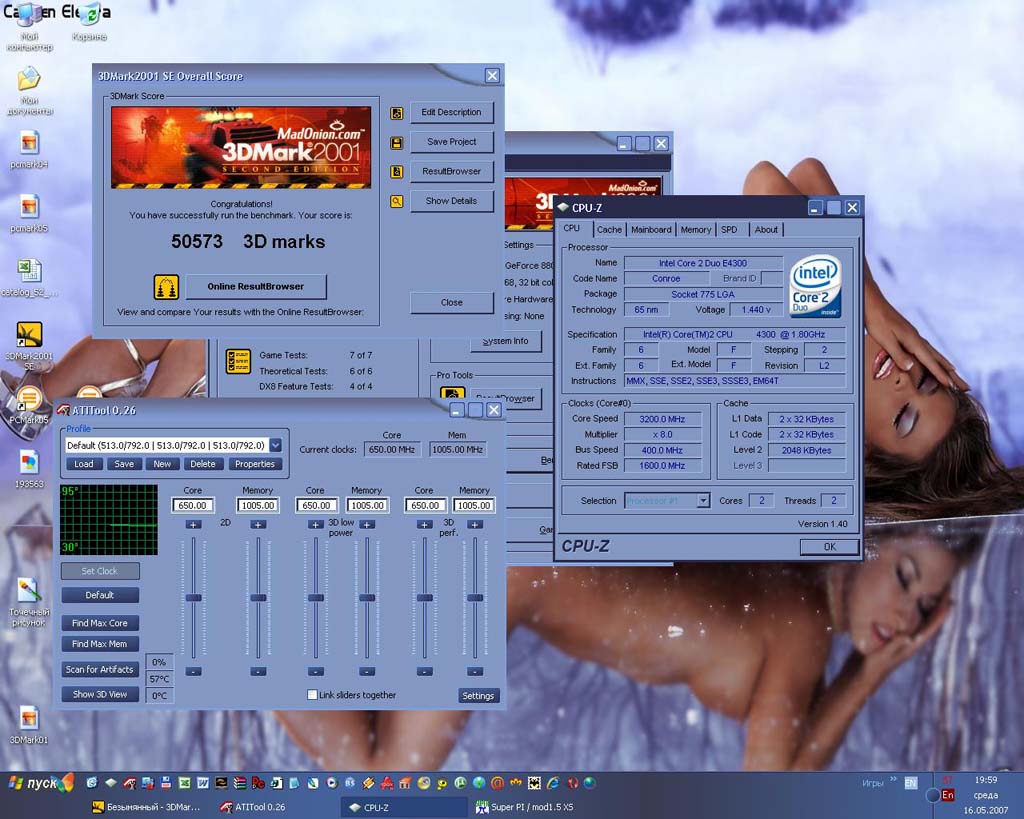Viewport: 1024px width, 819px height.
Task: Open the About tab in CPU-Z
Action: coord(766,230)
